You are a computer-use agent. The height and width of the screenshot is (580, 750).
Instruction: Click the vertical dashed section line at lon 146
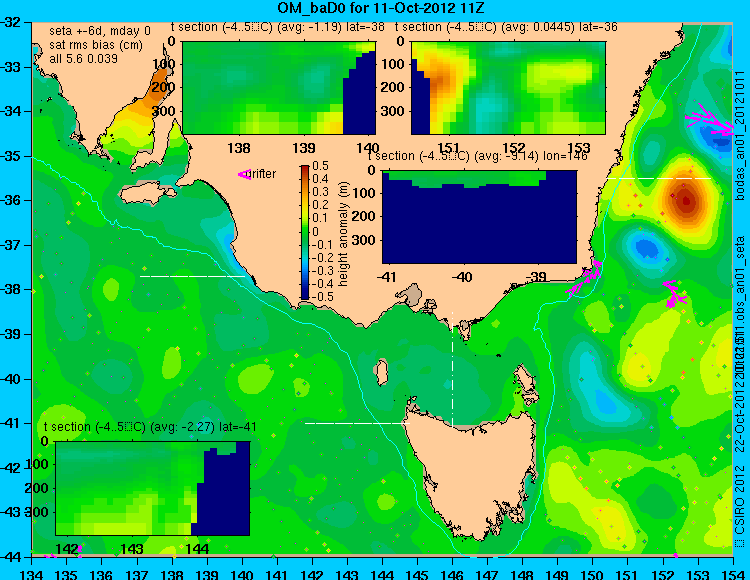(x=452, y=369)
